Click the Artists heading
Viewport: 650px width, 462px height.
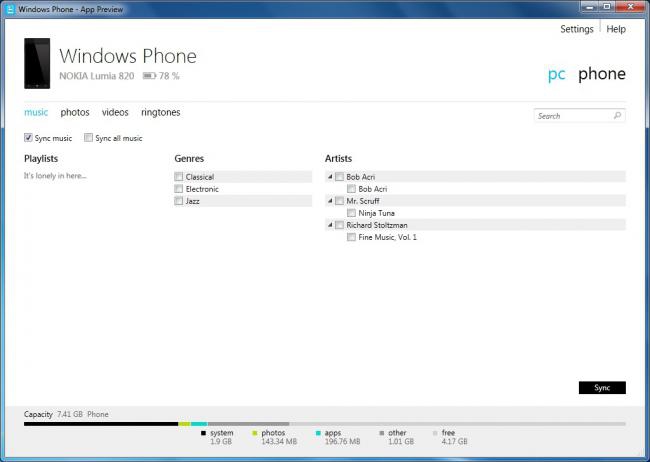338,158
